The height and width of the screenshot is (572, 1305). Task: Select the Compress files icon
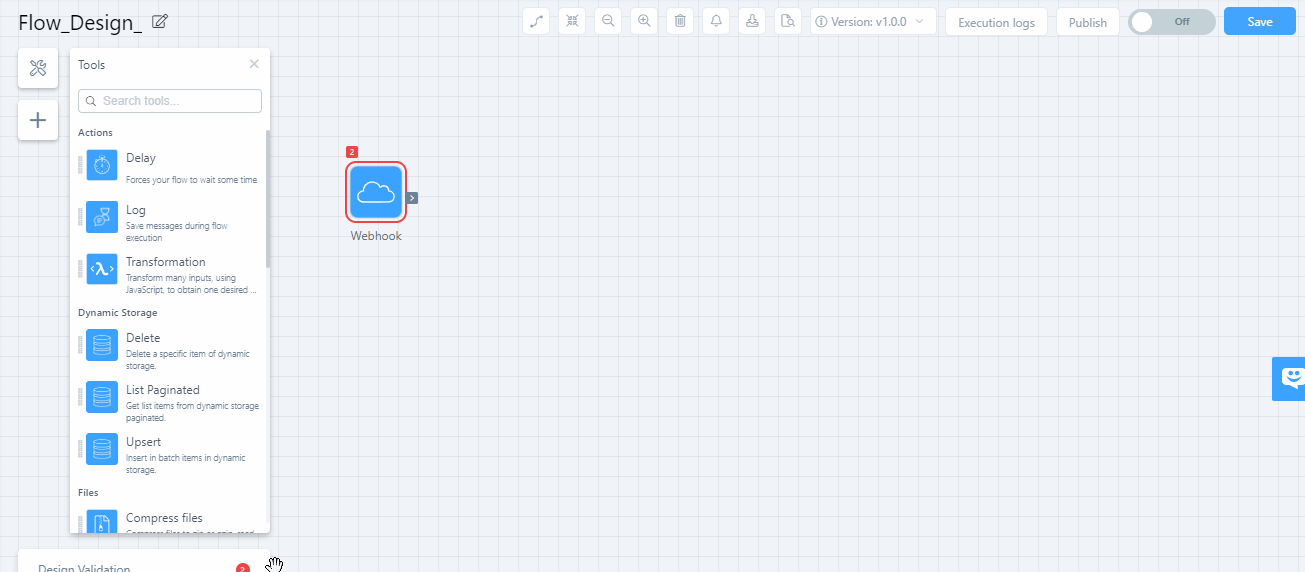point(102,522)
